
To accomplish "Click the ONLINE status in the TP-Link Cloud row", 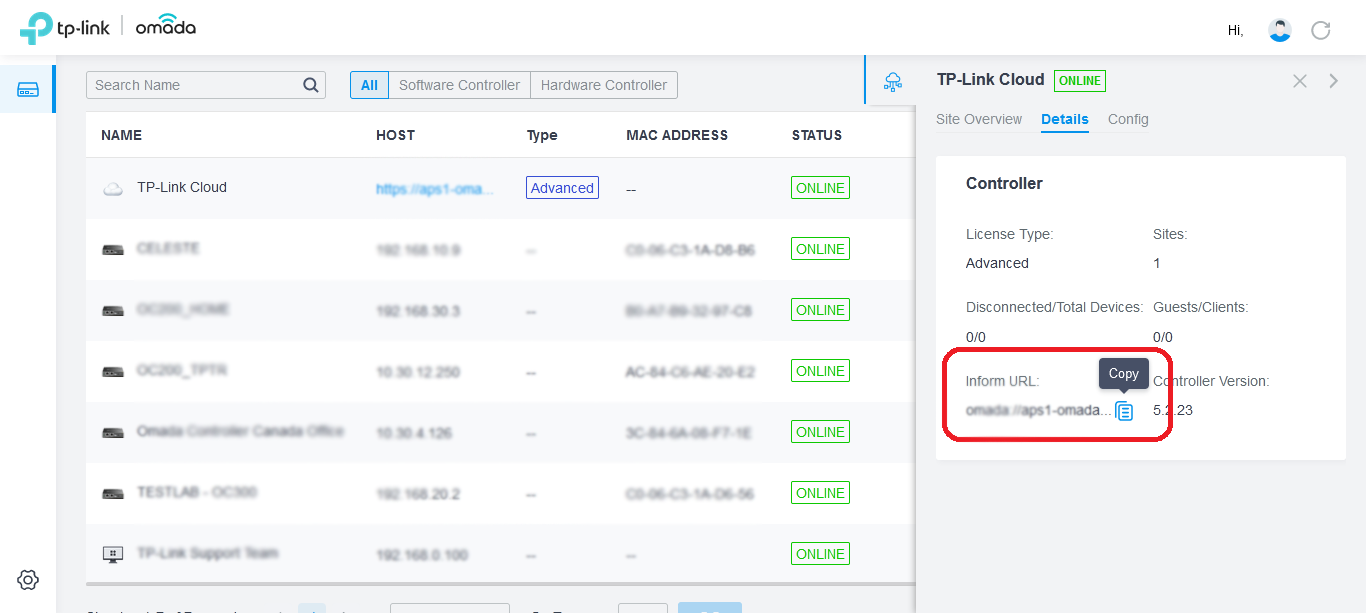I will pyautogui.click(x=820, y=188).
